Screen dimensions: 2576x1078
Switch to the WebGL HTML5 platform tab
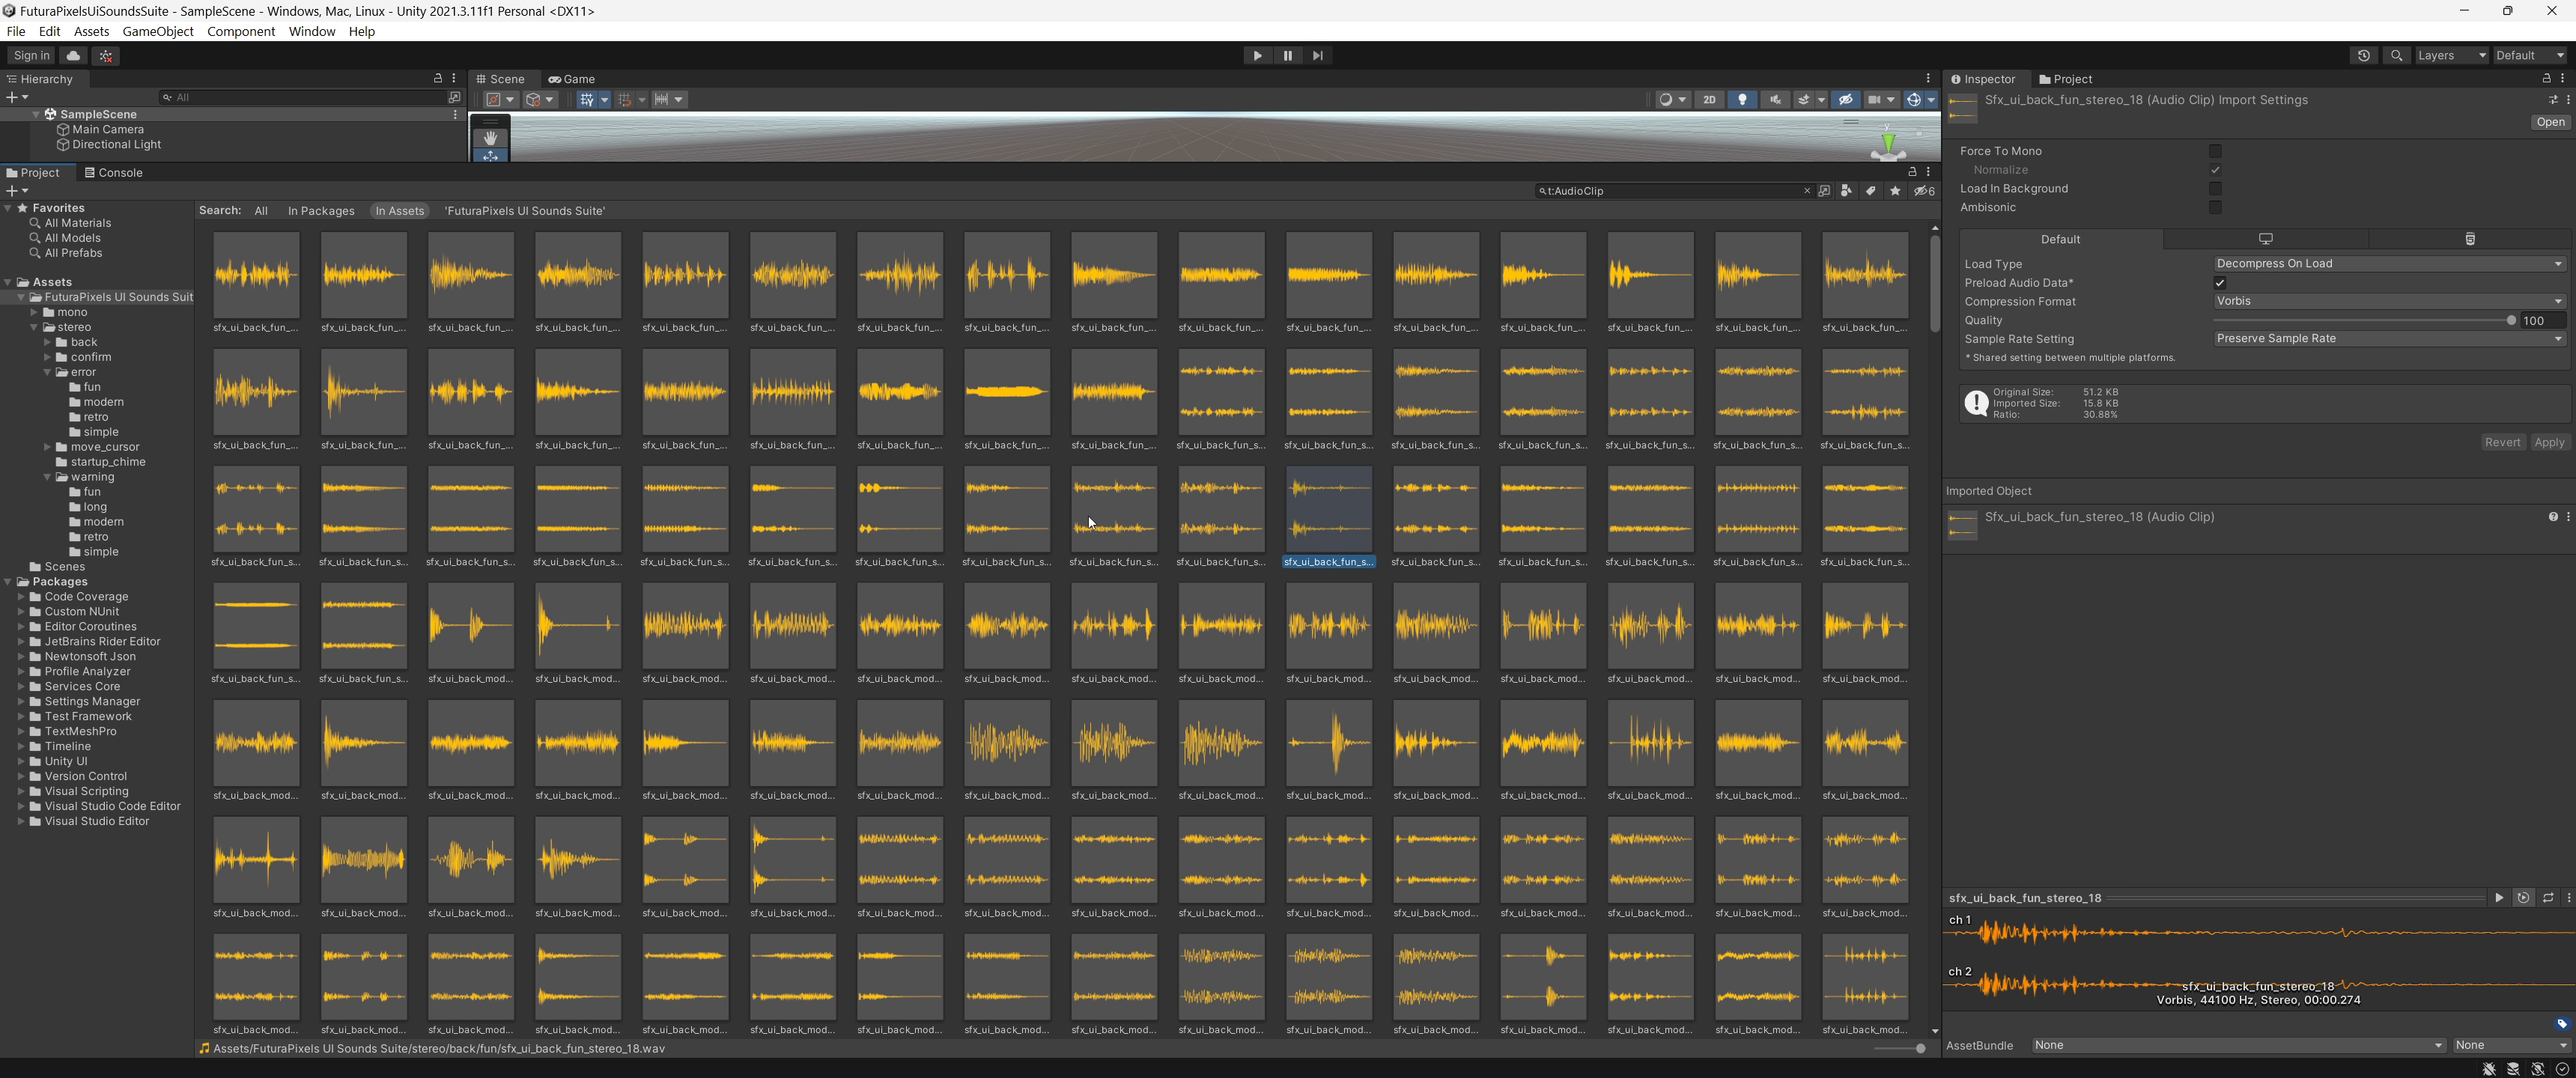(x=2470, y=239)
